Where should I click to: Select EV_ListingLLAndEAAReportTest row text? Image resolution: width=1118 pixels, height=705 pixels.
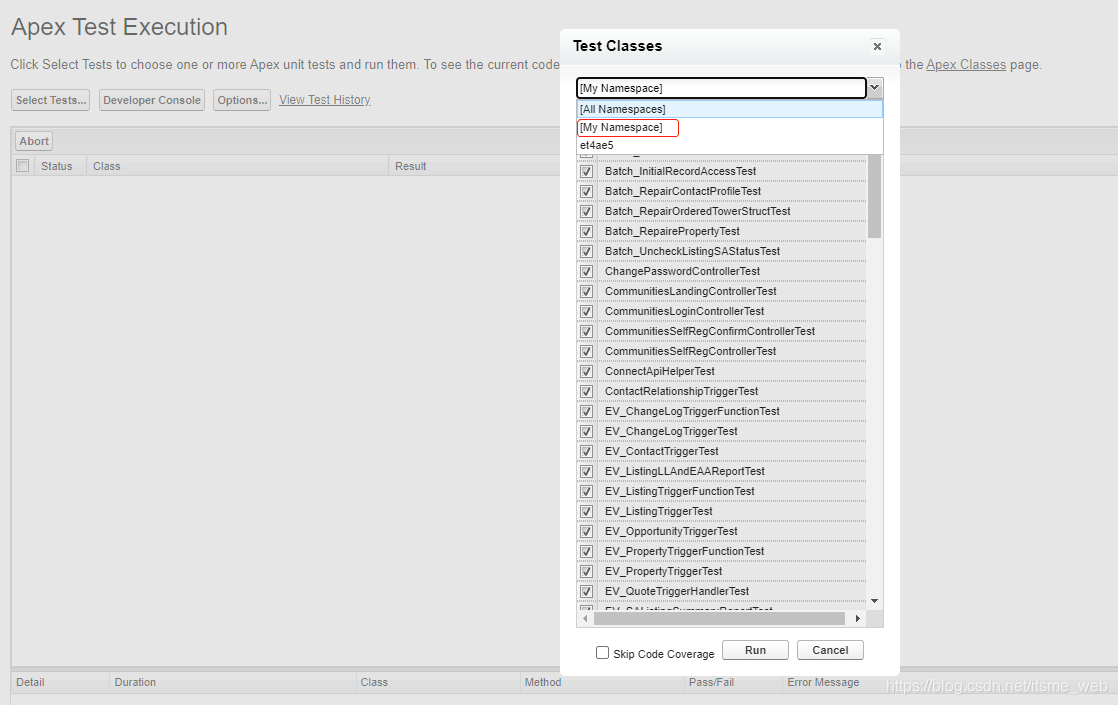[x=684, y=471]
